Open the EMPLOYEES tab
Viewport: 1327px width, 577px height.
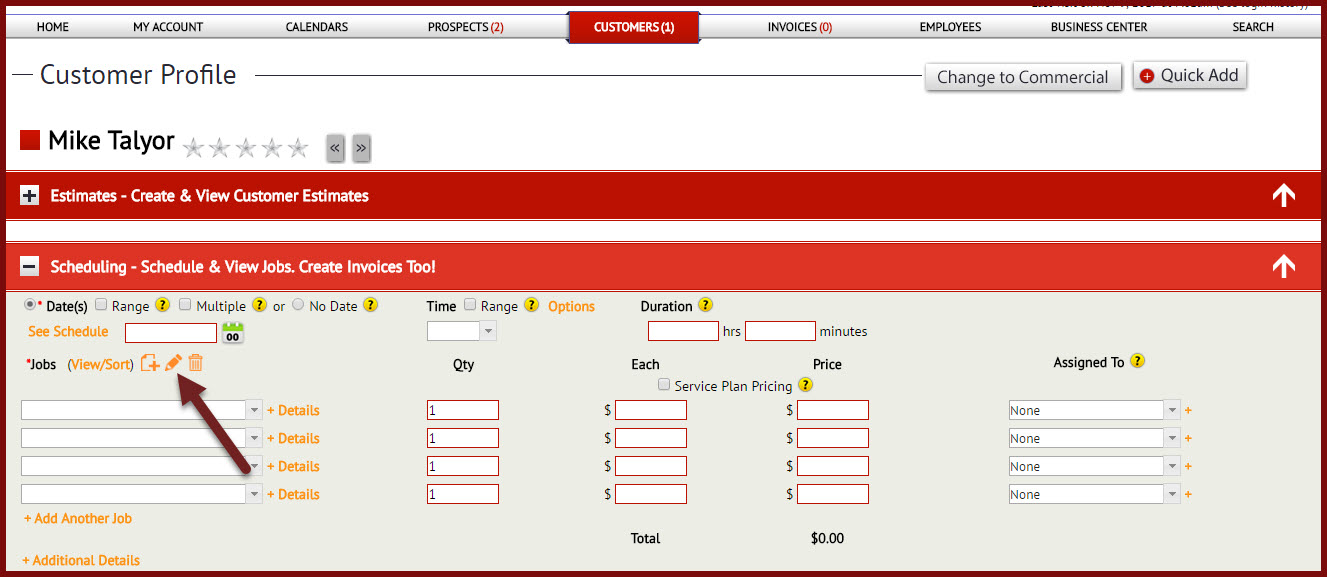tap(950, 27)
